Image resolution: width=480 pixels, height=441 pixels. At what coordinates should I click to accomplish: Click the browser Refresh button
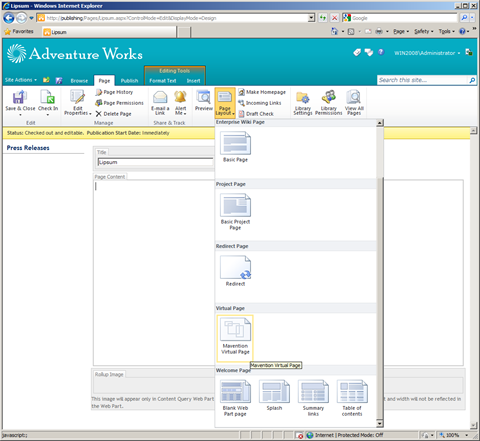pyautogui.click(x=323, y=18)
